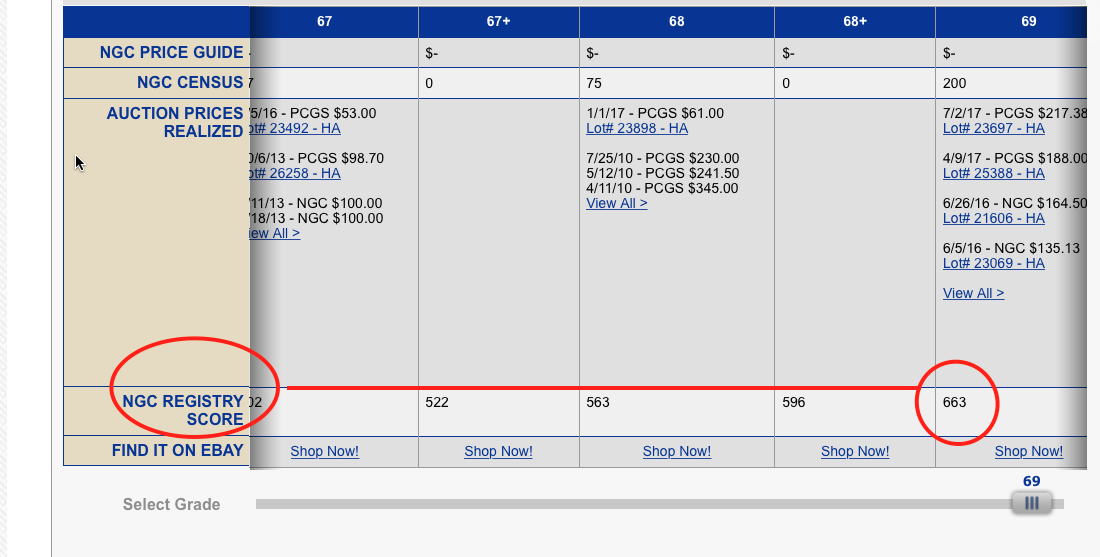
Task: Select the 68+ grade column header
Action: [x=854, y=22]
